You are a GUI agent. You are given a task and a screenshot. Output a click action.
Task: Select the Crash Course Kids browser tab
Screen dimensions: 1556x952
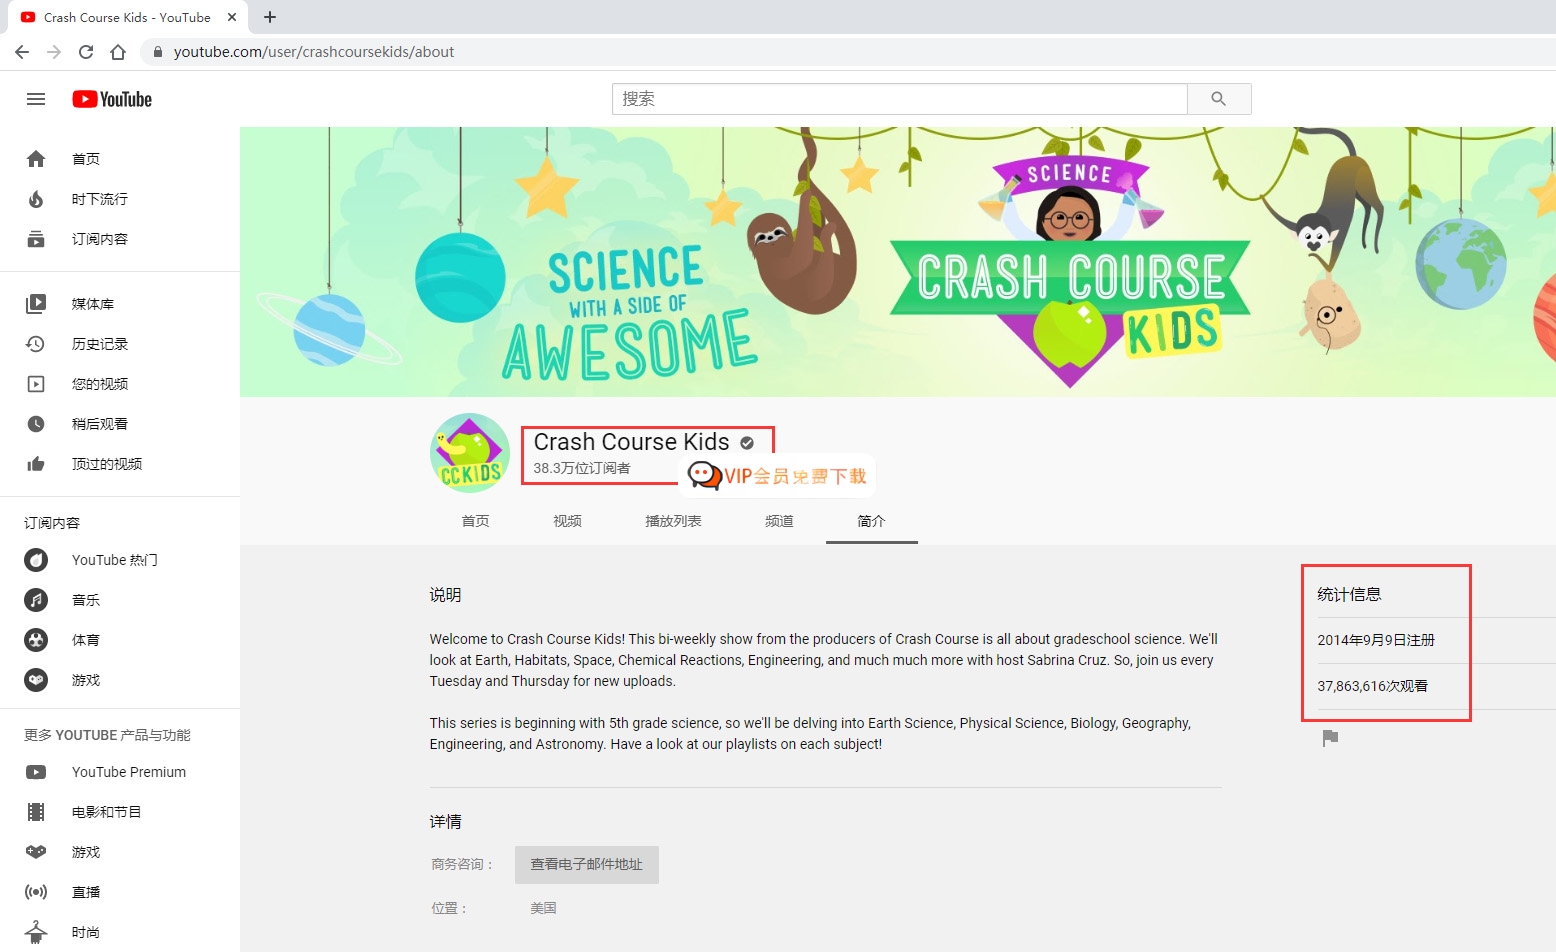tap(127, 17)
